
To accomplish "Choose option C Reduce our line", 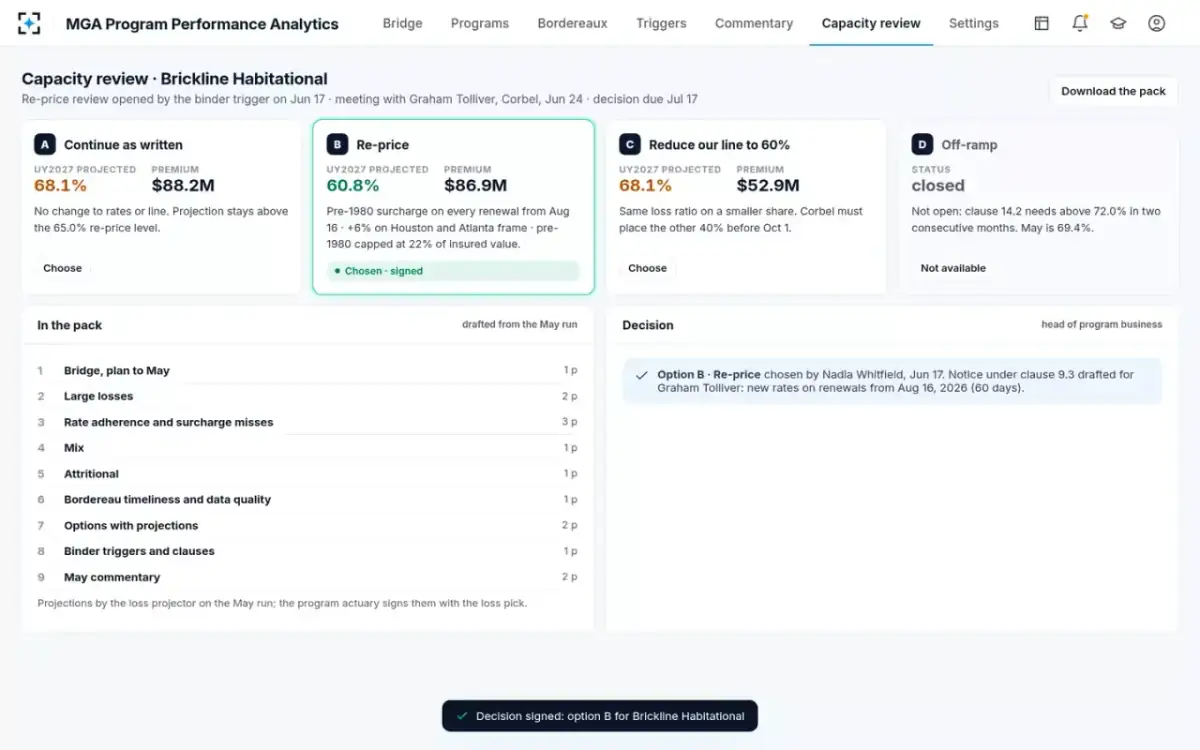I will 647,268.
